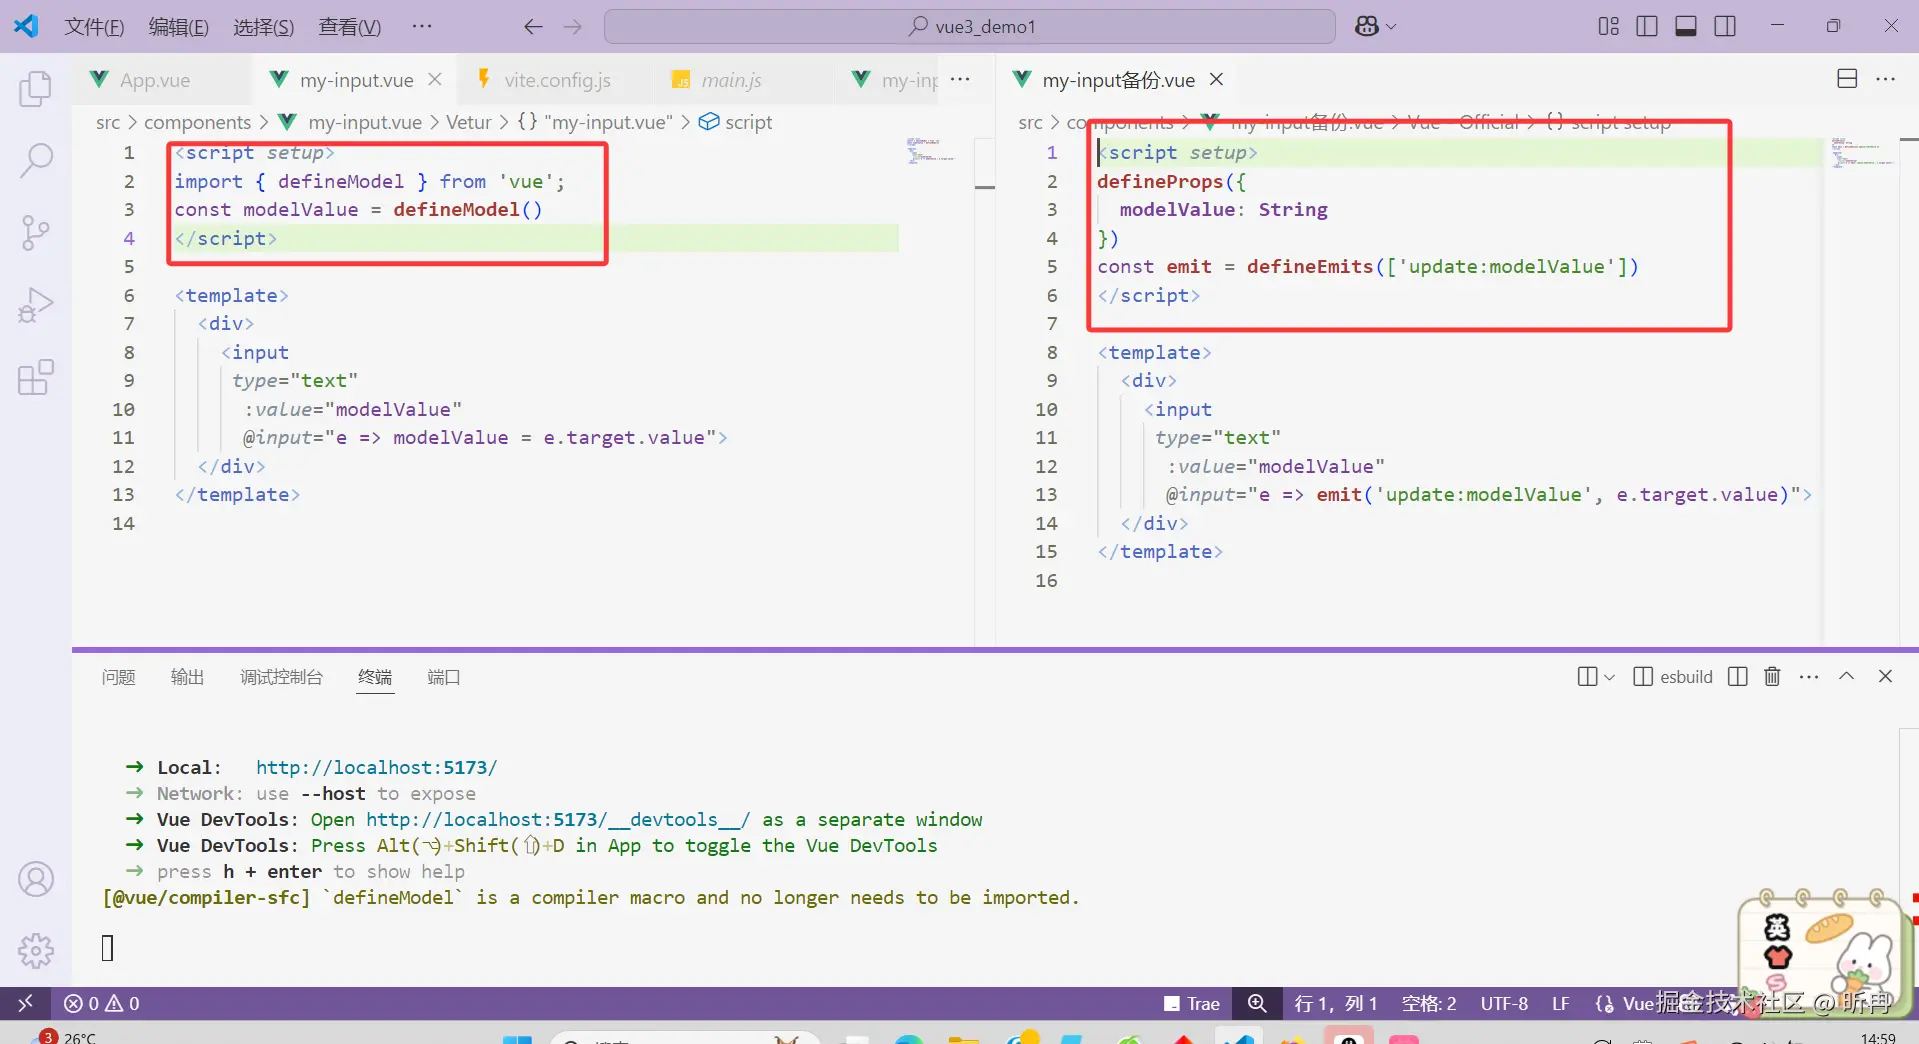Open the terminal launch profile dropdown arrow
The width and height of the screenshot is (1919, 1044).
pyautogui.click(x=1609, y=677)
